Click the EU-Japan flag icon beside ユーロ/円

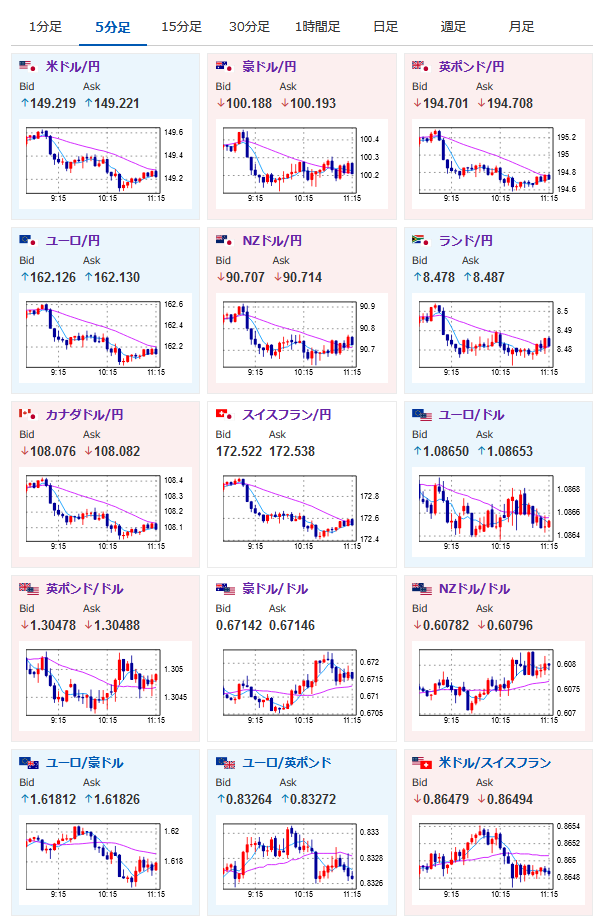27,241
